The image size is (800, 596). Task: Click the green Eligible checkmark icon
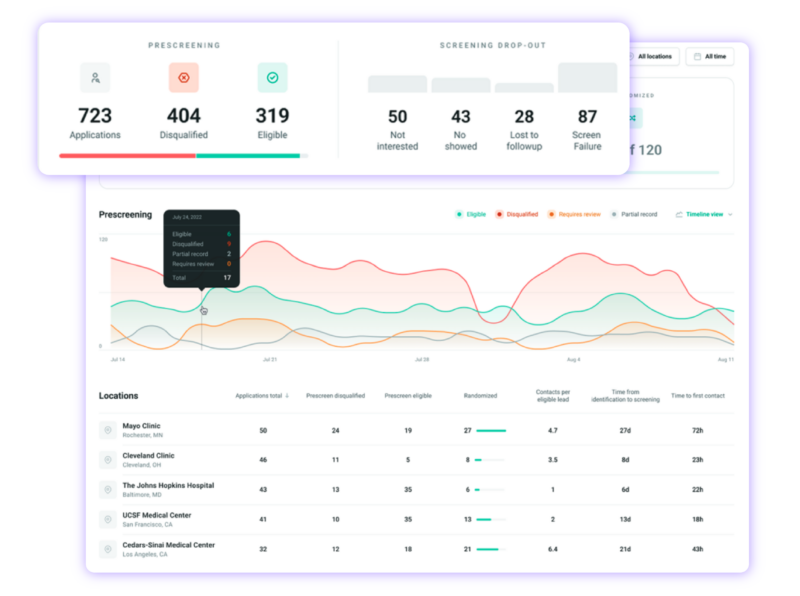274,76
